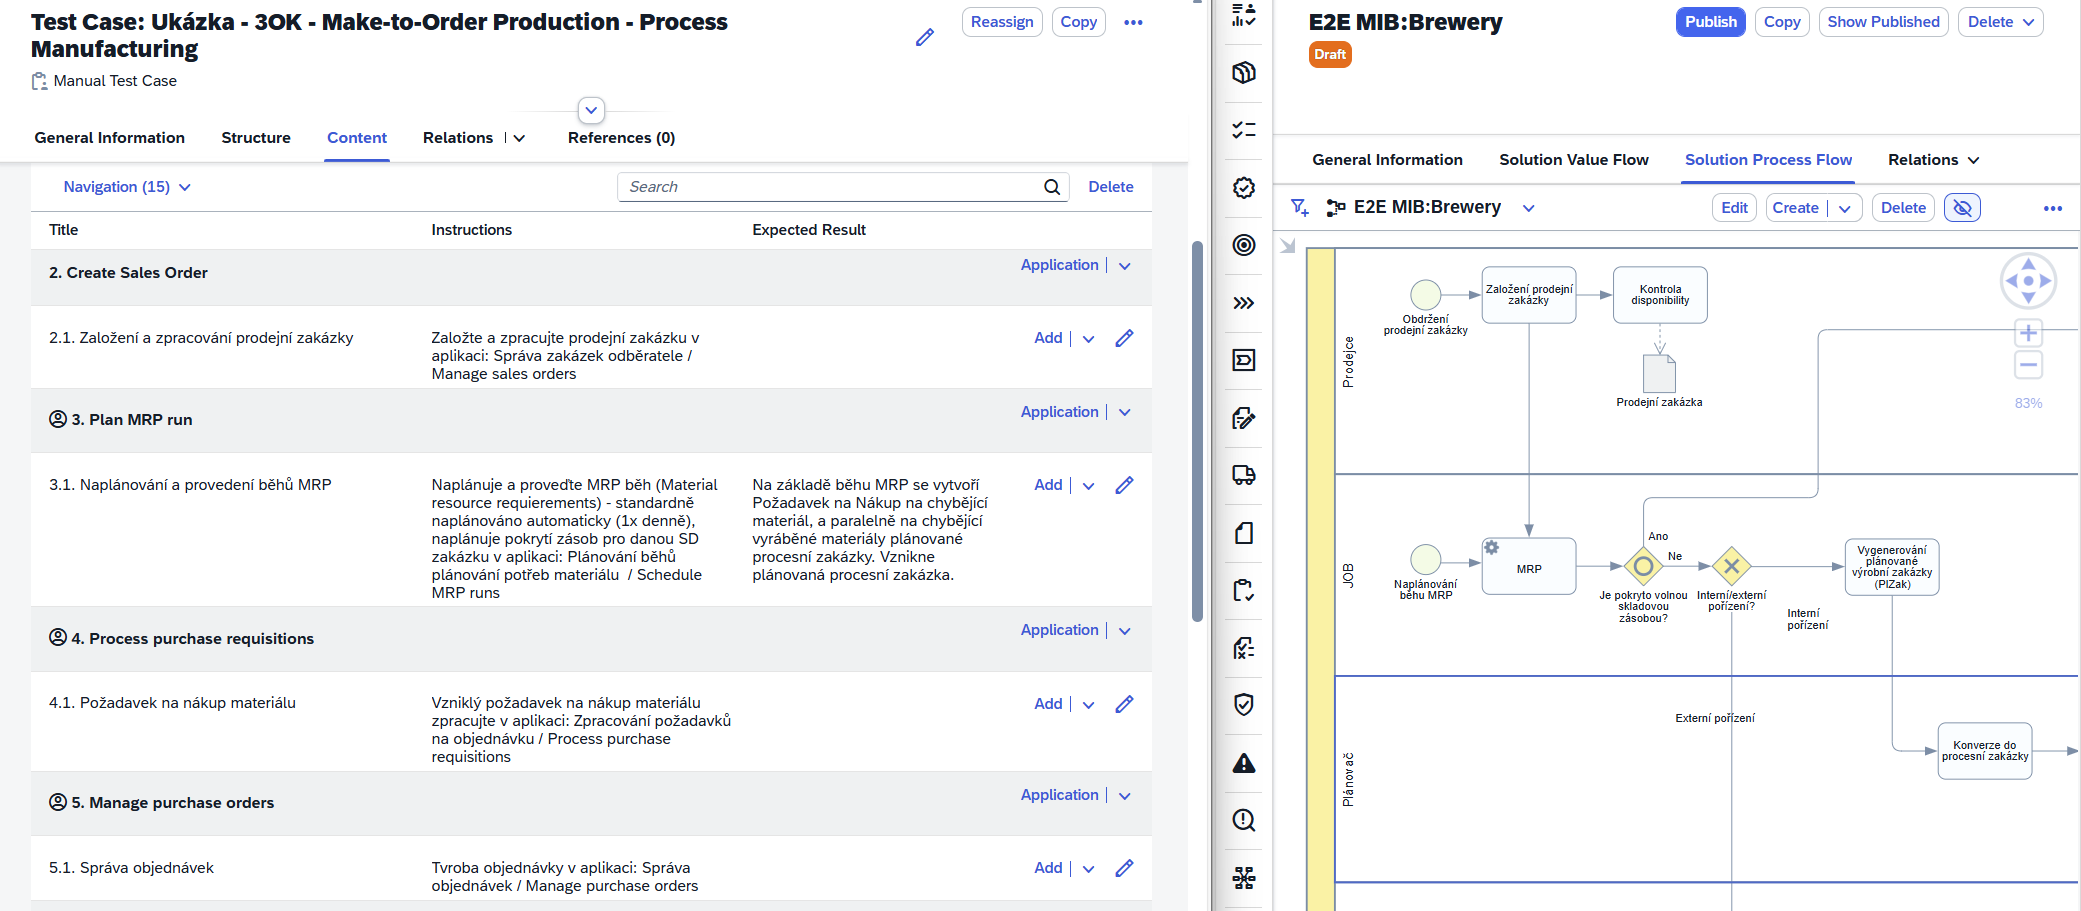Switch to the Structure tab
Image resolution: width=2081 pixels, height=911 pixels.
(x=256, y=138)
